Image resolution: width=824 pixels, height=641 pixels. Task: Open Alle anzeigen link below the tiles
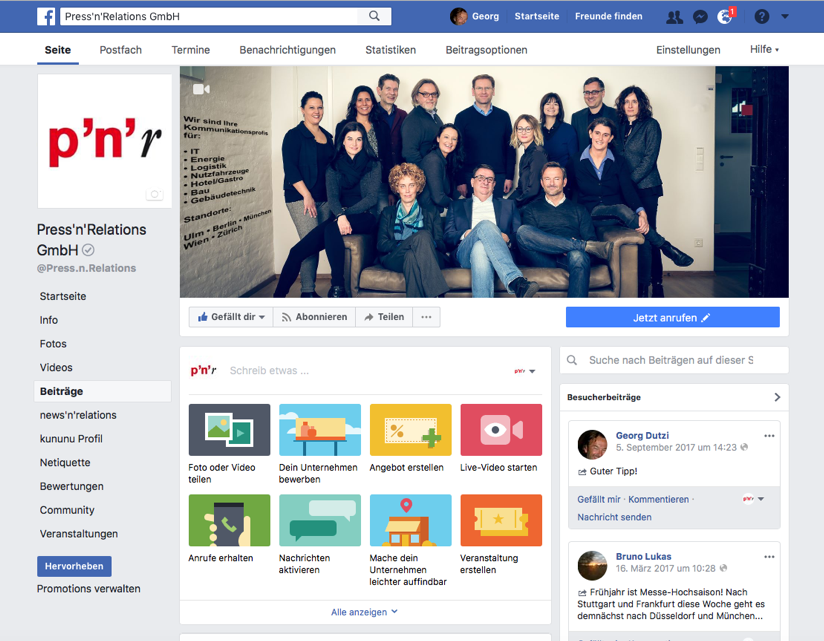point(364,611)
